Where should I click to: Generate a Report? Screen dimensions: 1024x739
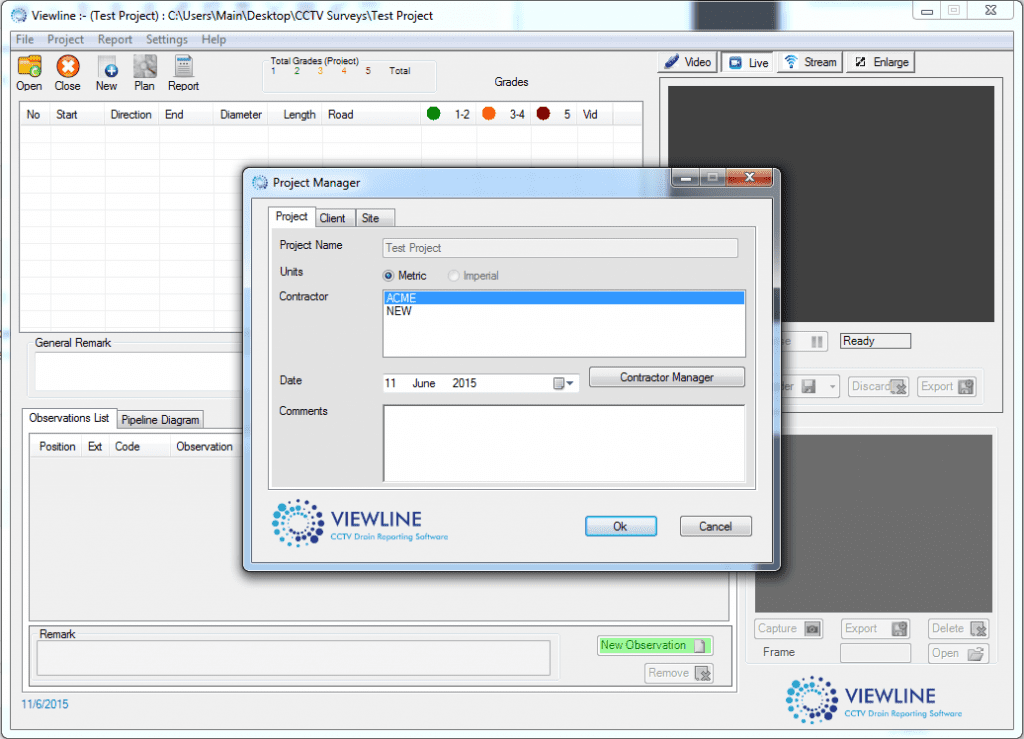point(183,70)
